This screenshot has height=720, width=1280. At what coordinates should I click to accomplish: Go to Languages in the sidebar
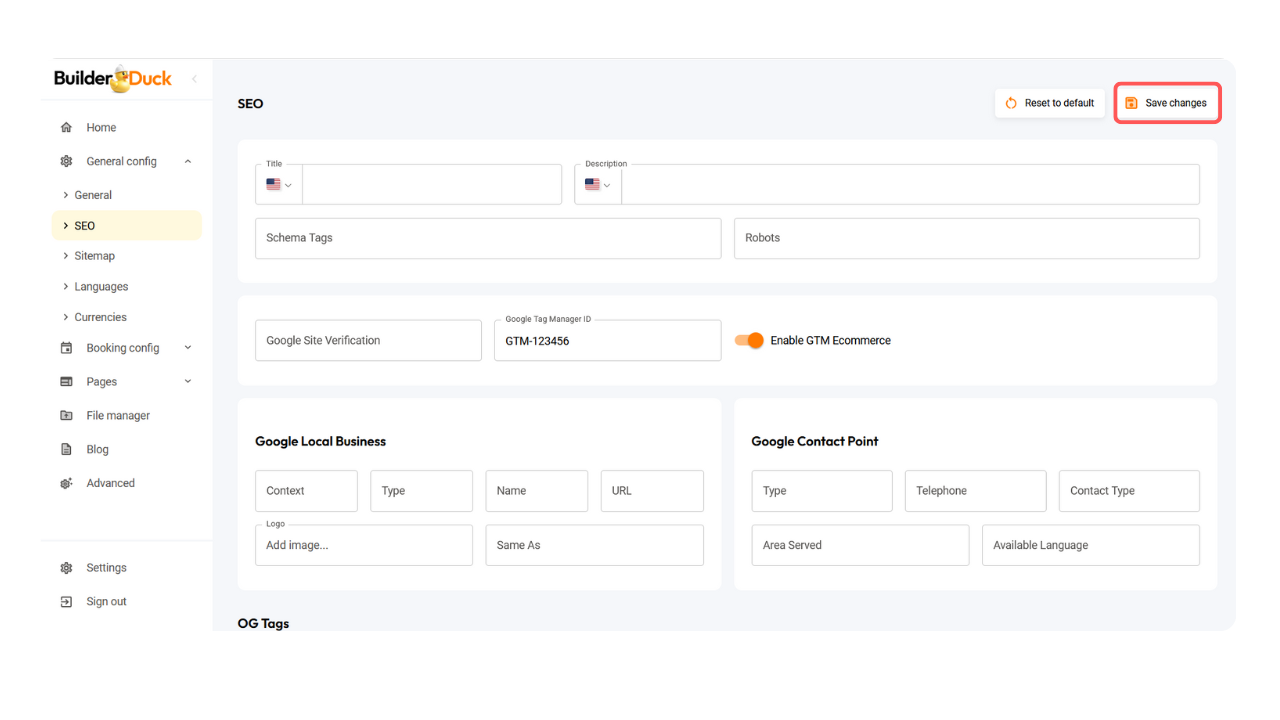coord(101,287)
